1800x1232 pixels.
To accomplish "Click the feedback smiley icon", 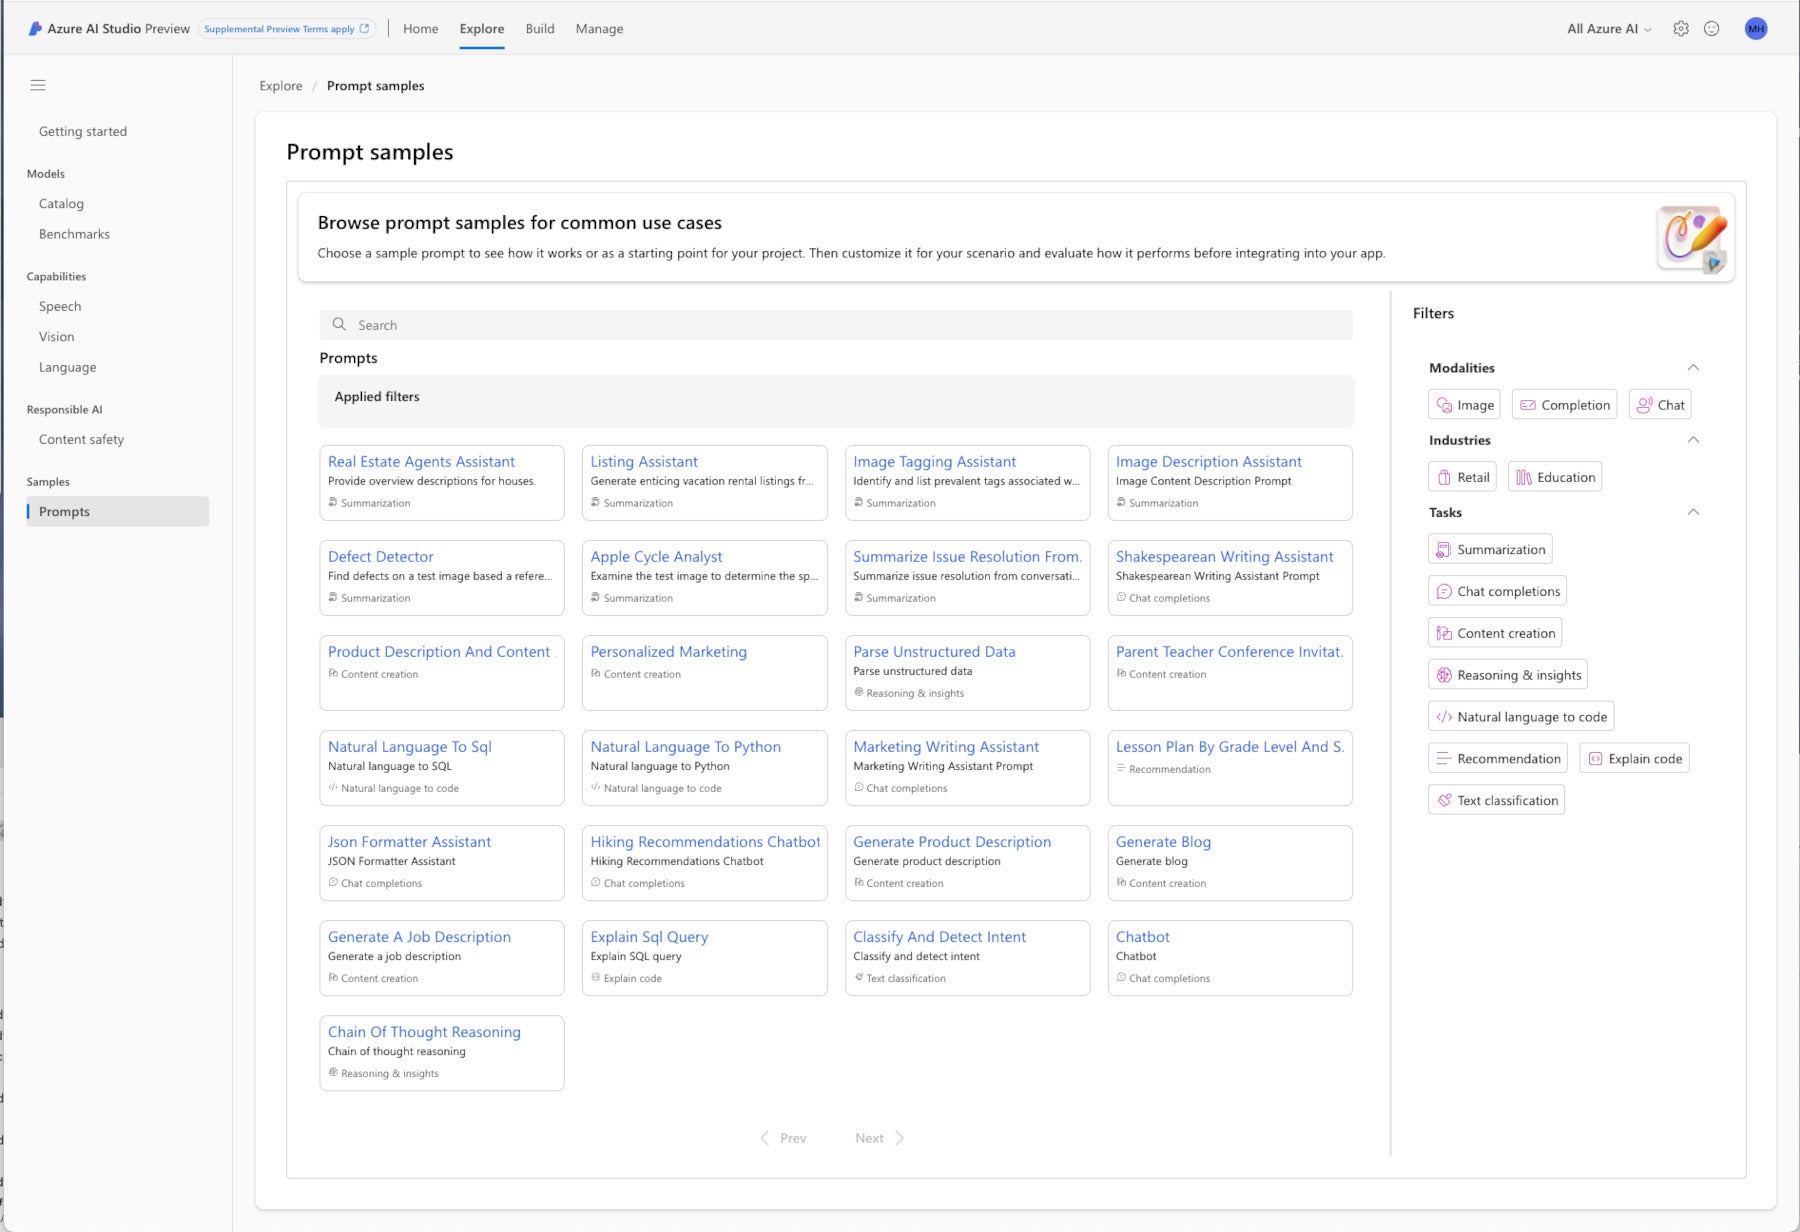I will [x=1712, y=29].
